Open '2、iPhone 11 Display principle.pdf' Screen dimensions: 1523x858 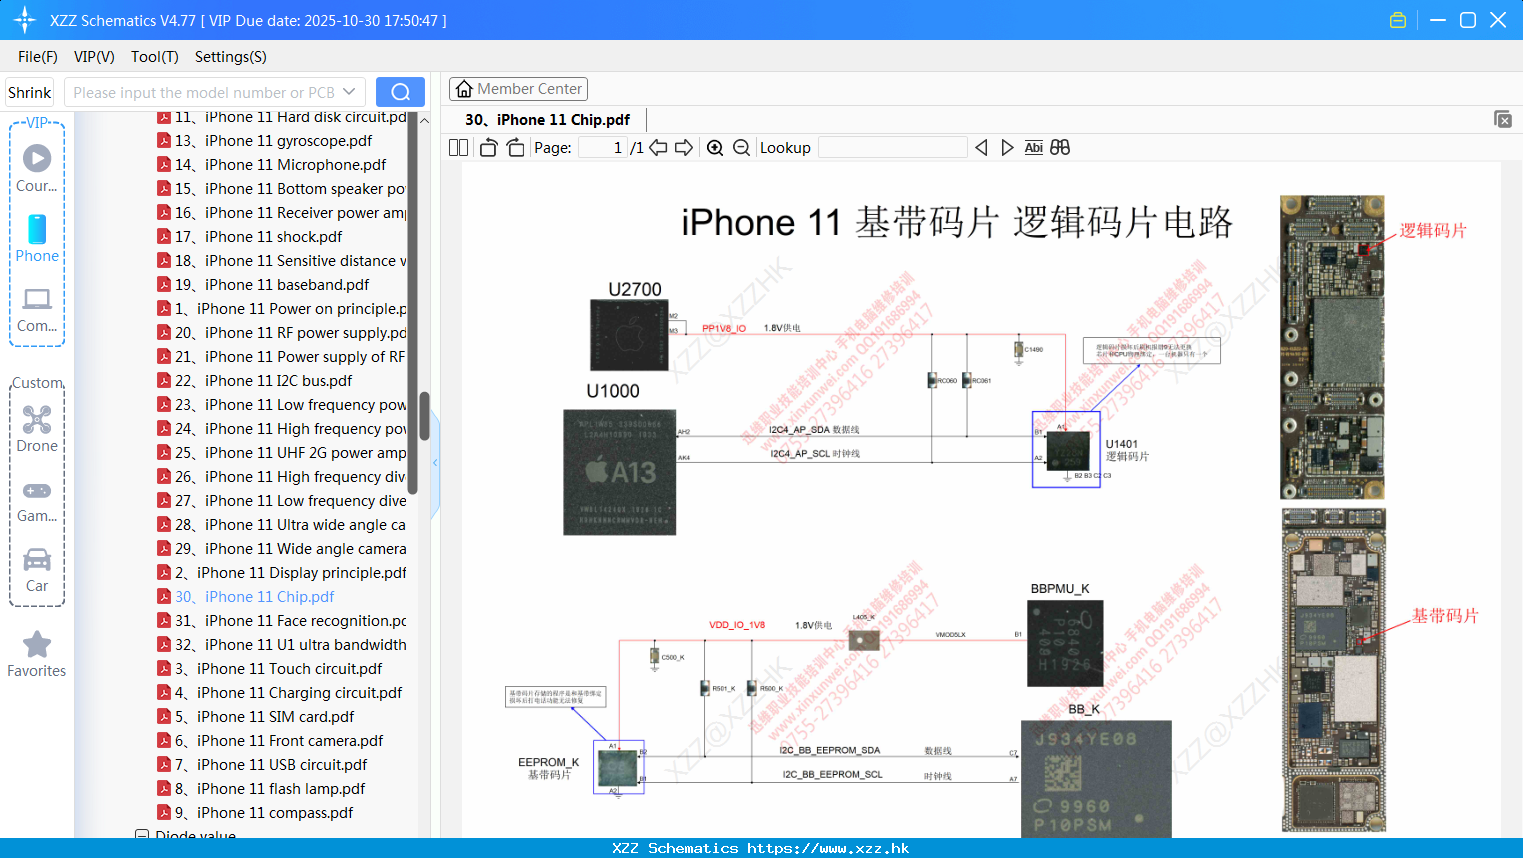pos(282,573)
